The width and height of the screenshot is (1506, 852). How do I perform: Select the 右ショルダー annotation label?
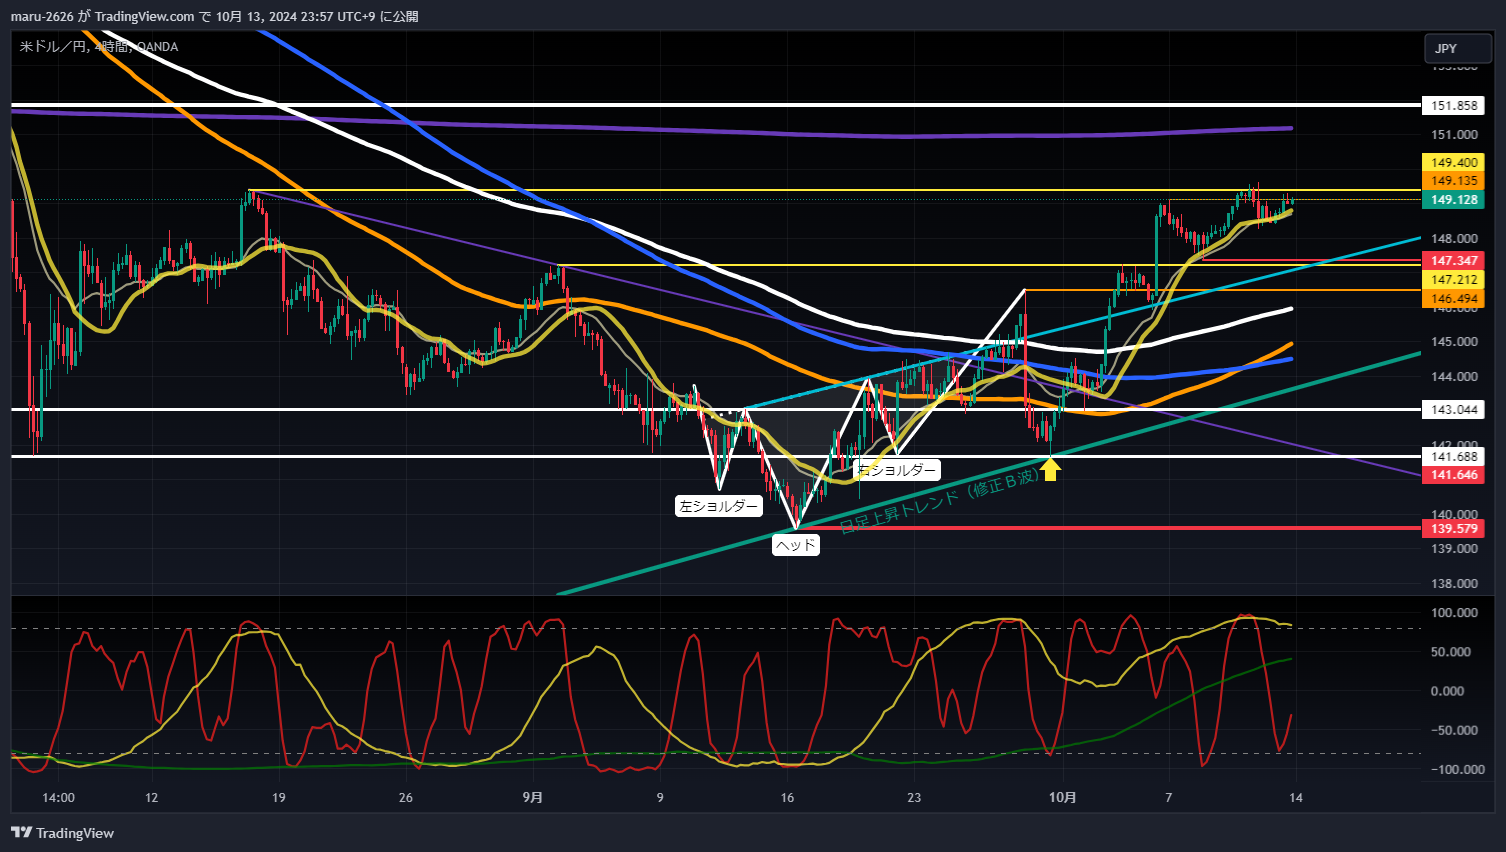pyautogui.click(x=898, y=469)
